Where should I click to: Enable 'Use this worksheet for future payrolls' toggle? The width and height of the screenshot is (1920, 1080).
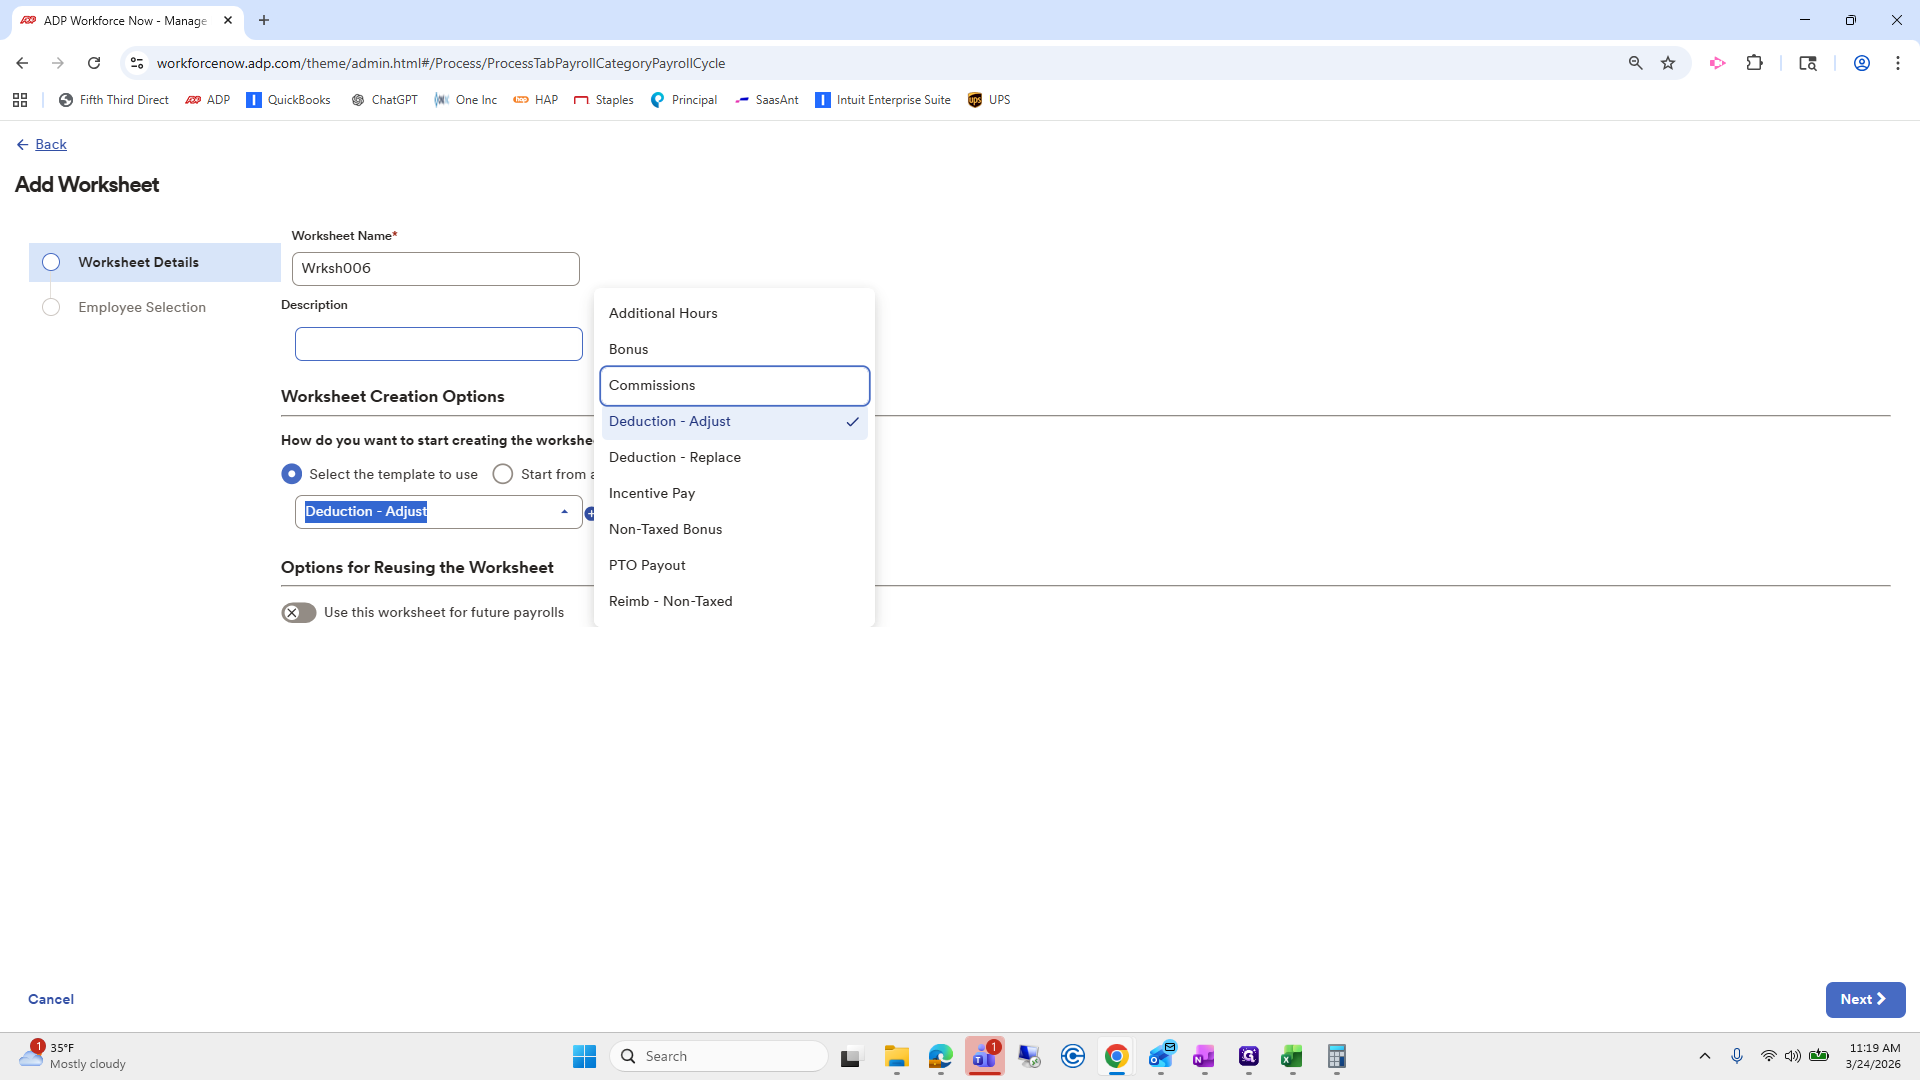coord(298,613)
